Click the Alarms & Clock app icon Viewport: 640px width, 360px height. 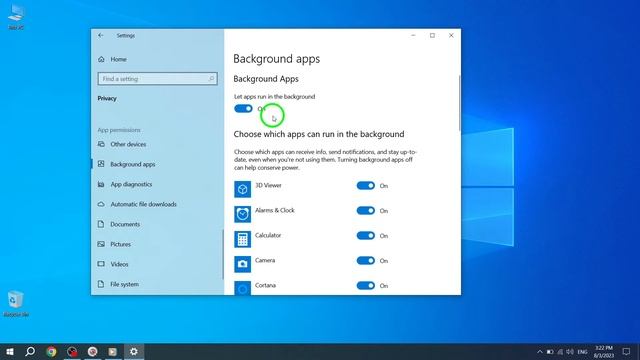242,214
